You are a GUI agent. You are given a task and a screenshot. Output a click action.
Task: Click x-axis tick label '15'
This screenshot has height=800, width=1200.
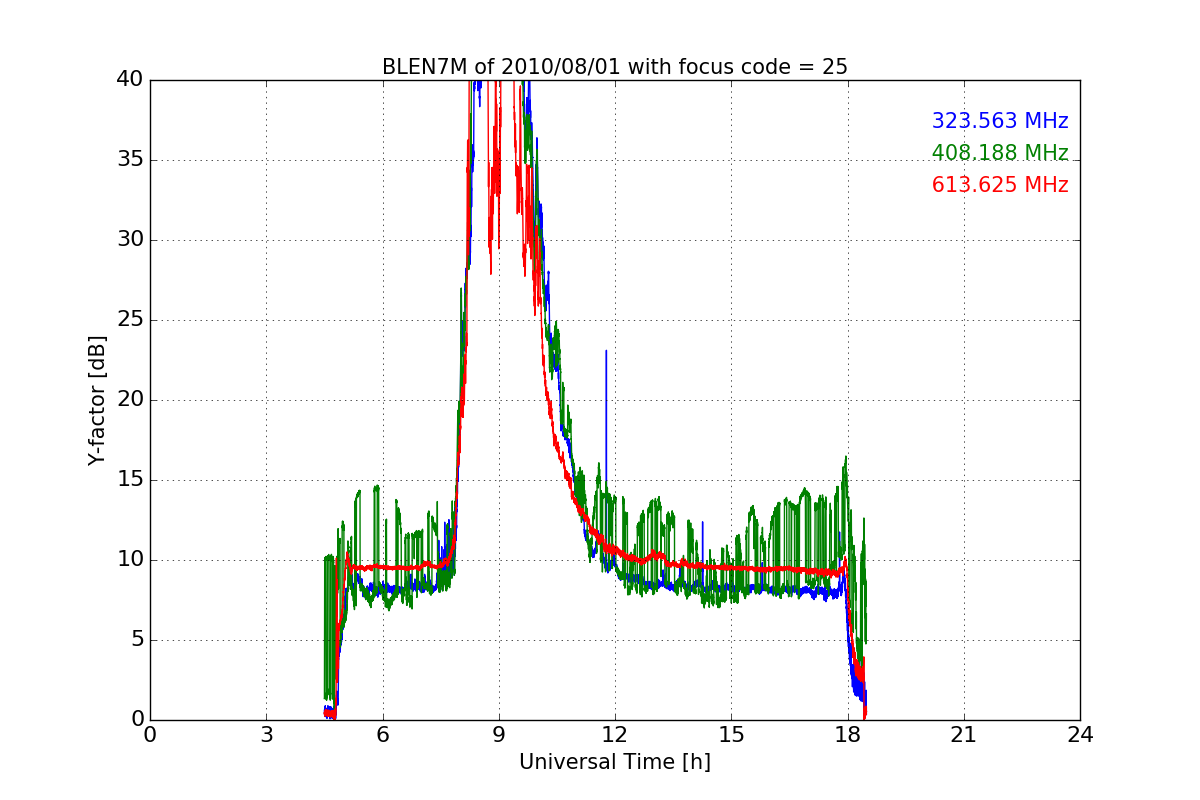tap(731, 734)
